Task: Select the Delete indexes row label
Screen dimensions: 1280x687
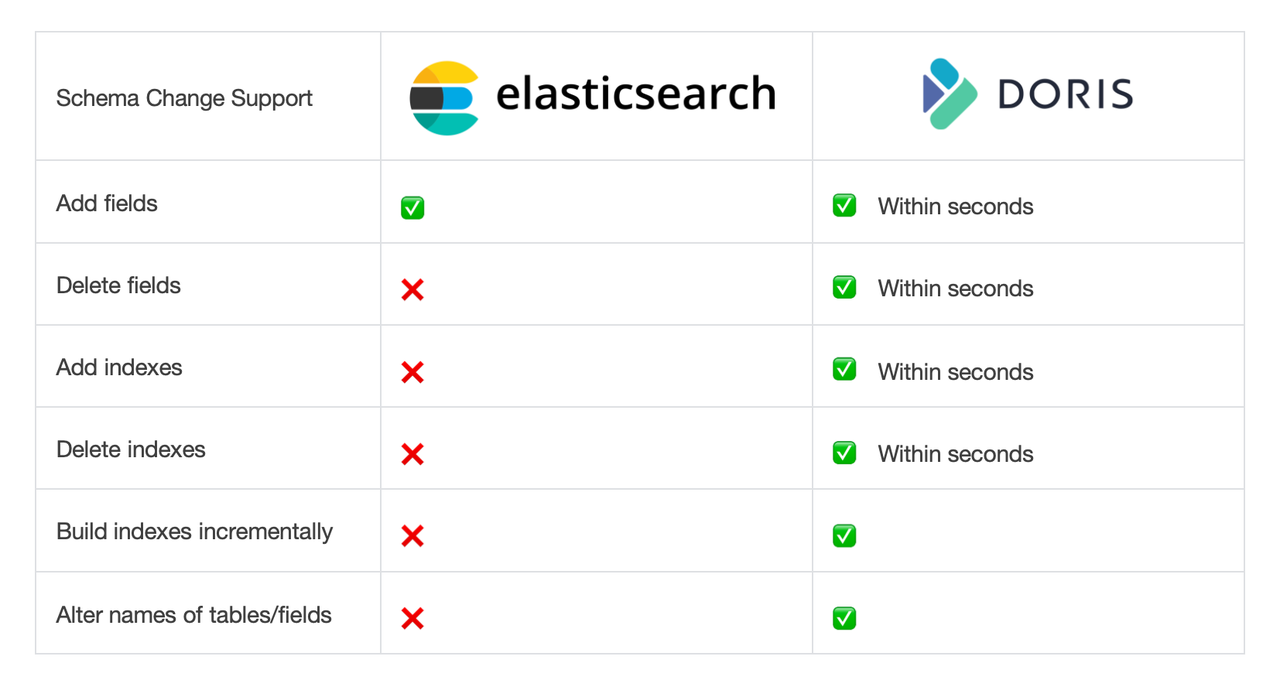Action: coord(131,449)
